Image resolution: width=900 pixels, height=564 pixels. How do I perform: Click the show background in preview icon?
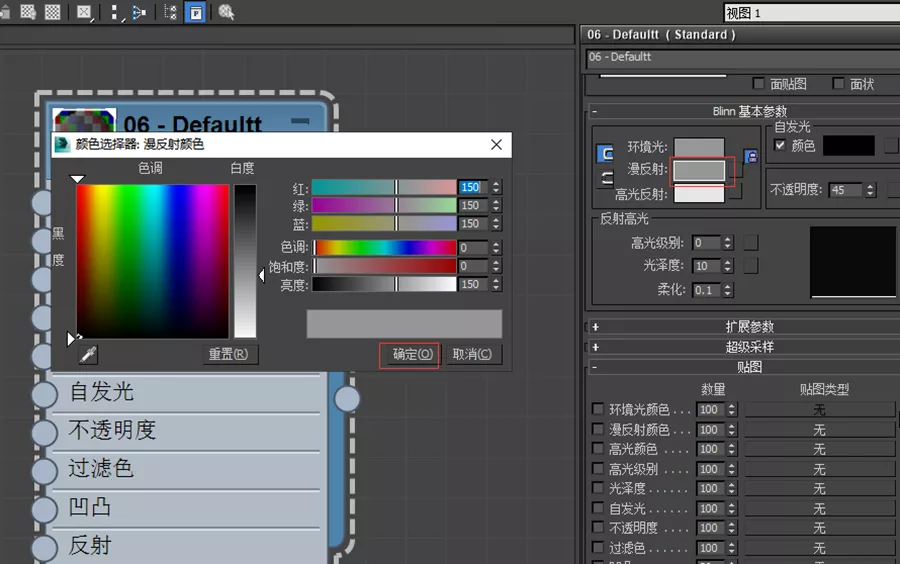click(x=53, y=12)
